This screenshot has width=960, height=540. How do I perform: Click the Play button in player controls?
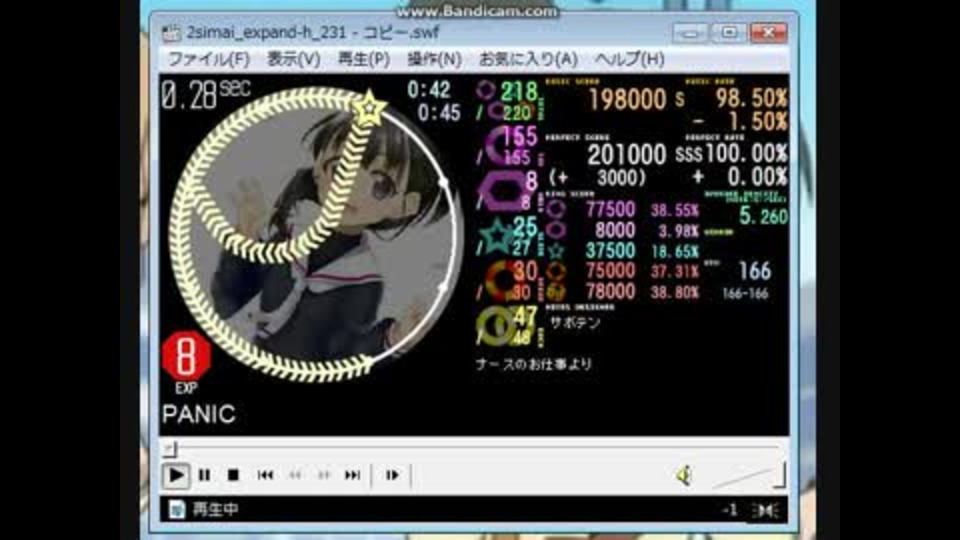tap(176, 475)
